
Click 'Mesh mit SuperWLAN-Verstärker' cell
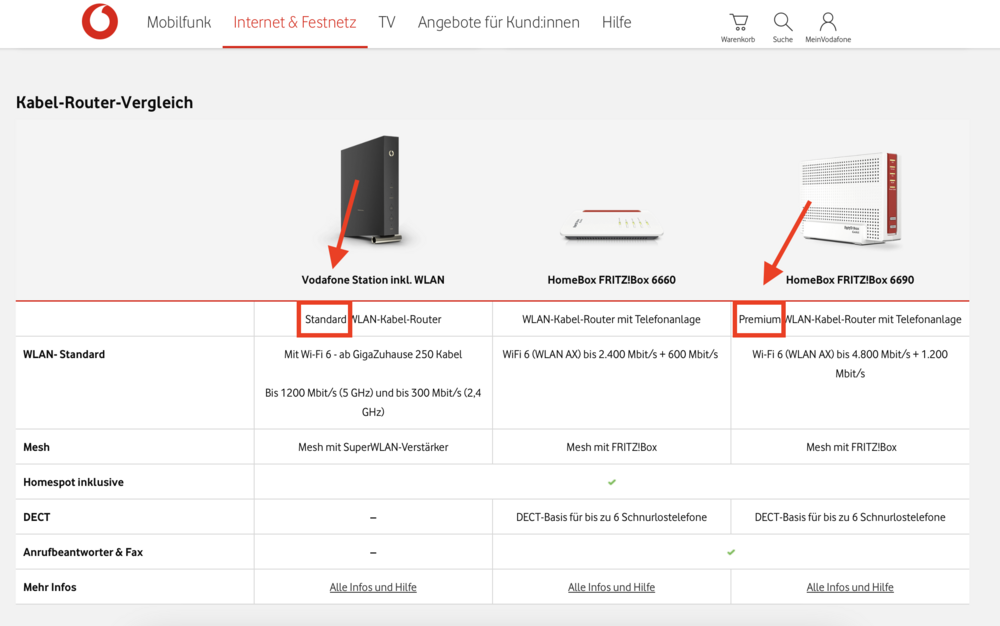pos(373,448)
